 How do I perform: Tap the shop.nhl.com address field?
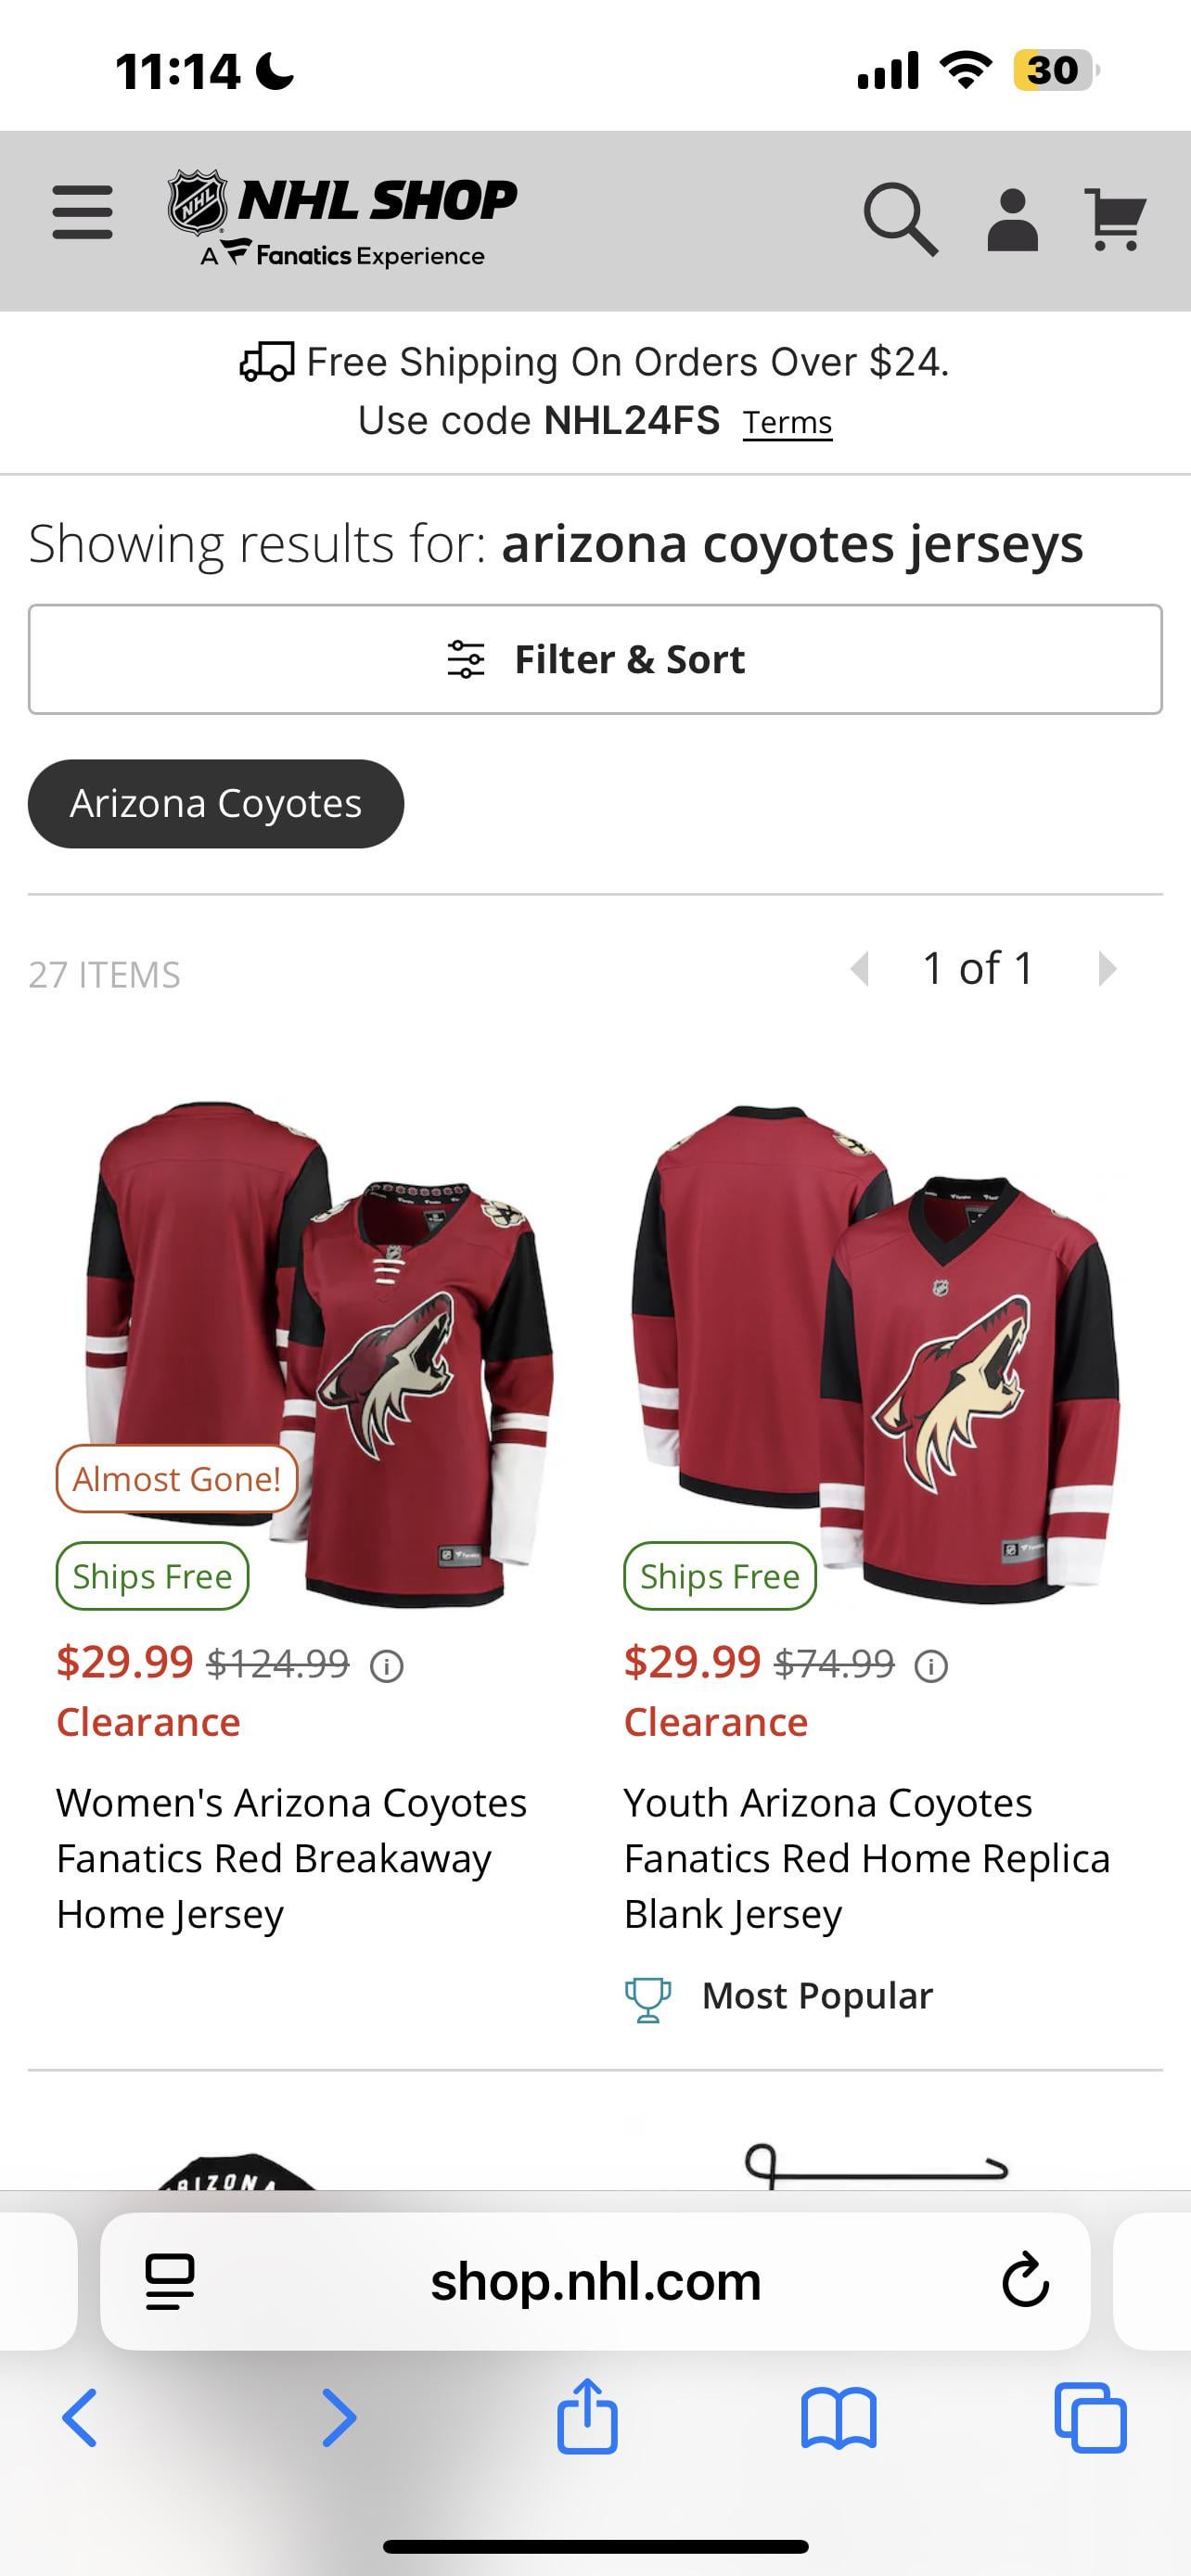(595, 2281)
